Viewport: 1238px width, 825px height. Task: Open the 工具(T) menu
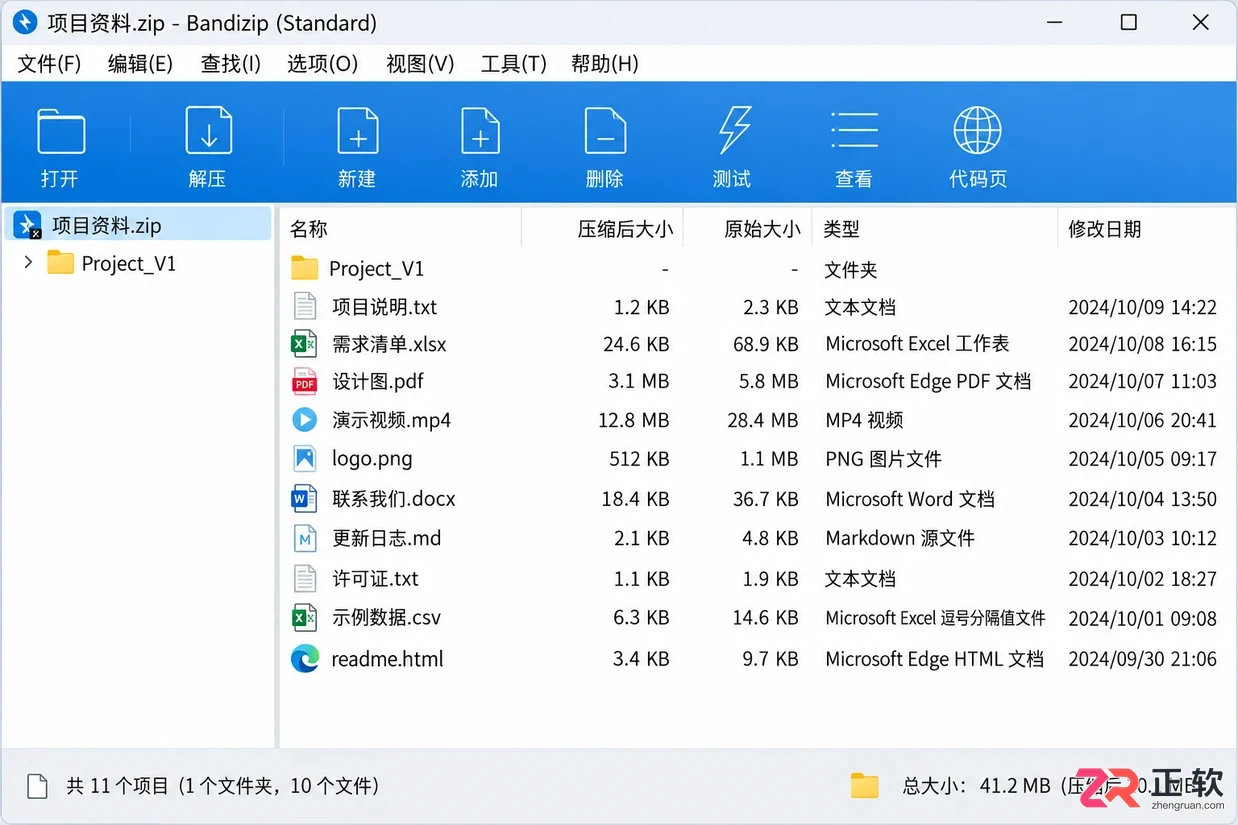[513, 64]
